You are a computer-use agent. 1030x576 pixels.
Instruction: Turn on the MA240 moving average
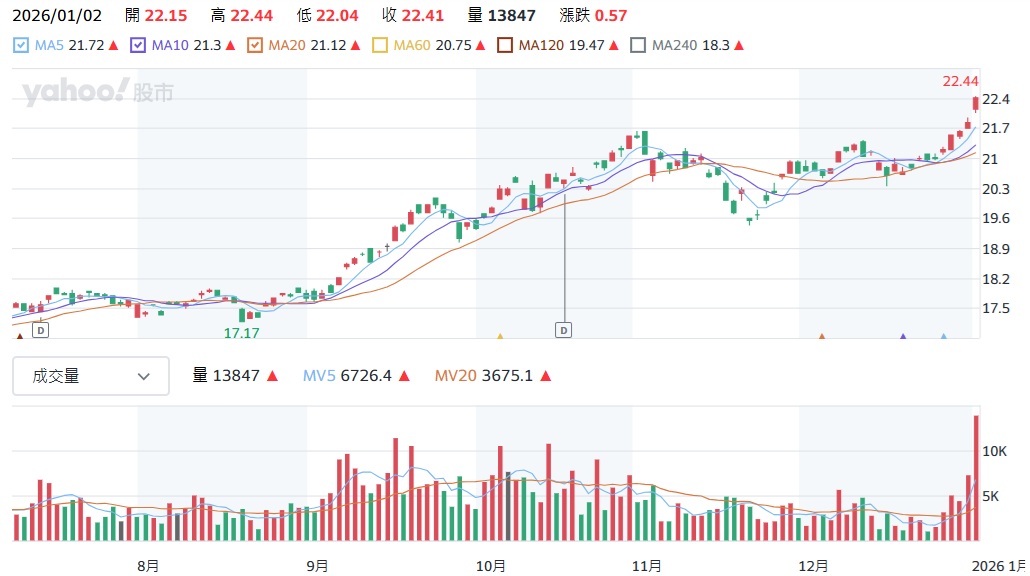(x=638, y=45)
